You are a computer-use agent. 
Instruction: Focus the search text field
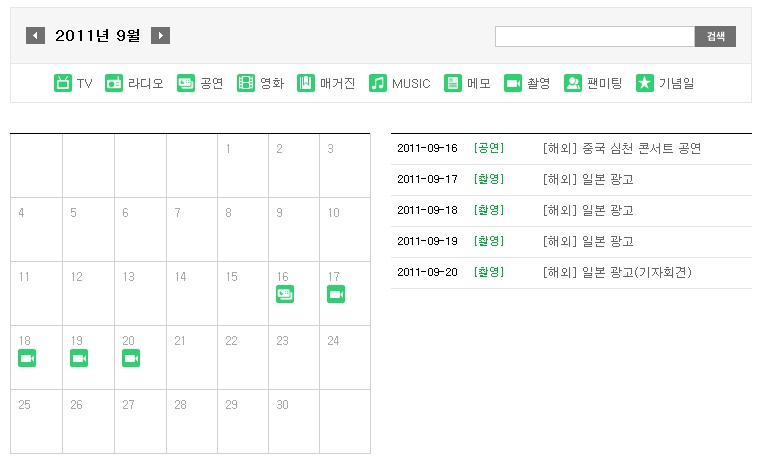(594, 36)
